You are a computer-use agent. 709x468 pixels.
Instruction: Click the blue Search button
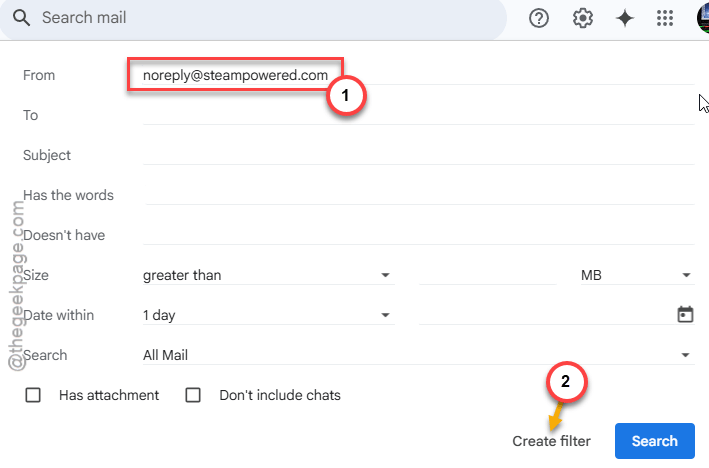654,441
